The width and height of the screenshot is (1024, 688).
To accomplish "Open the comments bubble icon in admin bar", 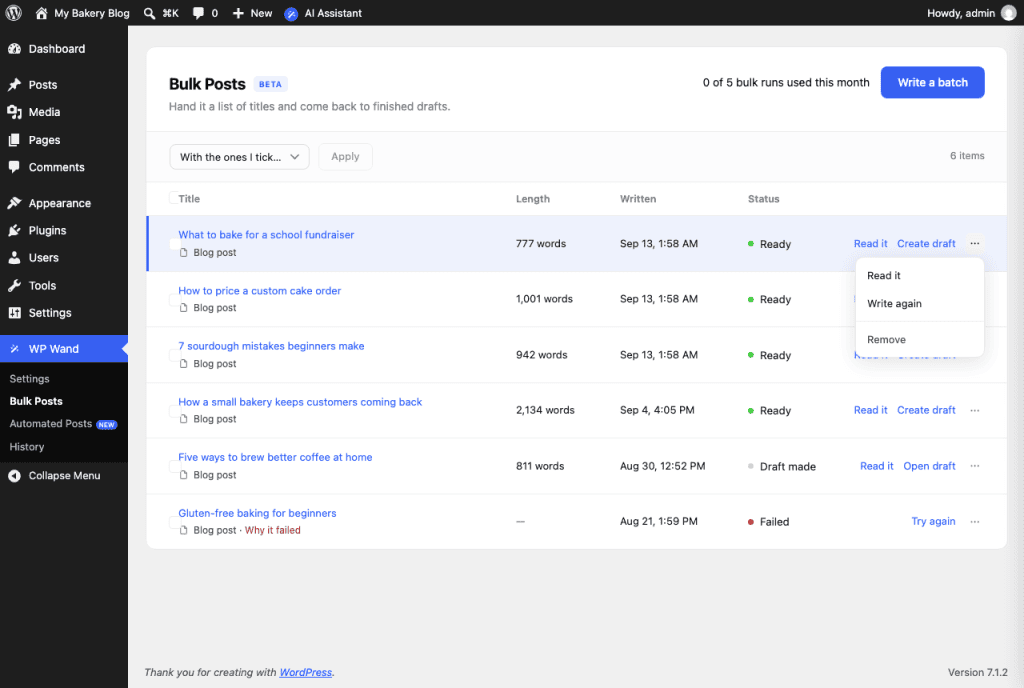I will (x=199, y=13).
